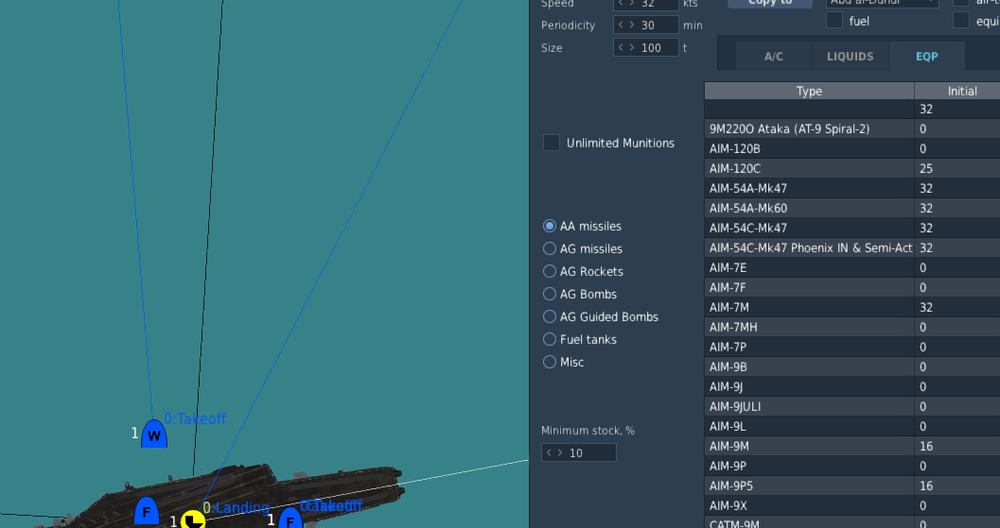Select the AIM-54C-Mk47 row

(x=852, y=228)
